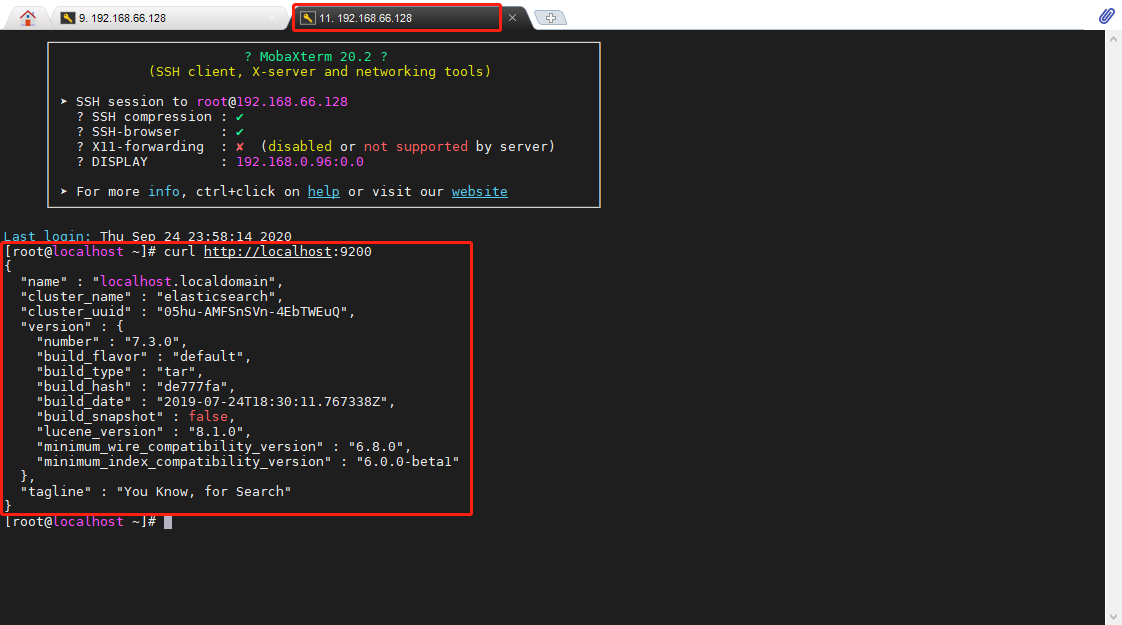Click "minimum_index_compatibility_version" line
The height and width of the screenshot is (625, 1122).
pyautogui.click(x=248, y=462)
